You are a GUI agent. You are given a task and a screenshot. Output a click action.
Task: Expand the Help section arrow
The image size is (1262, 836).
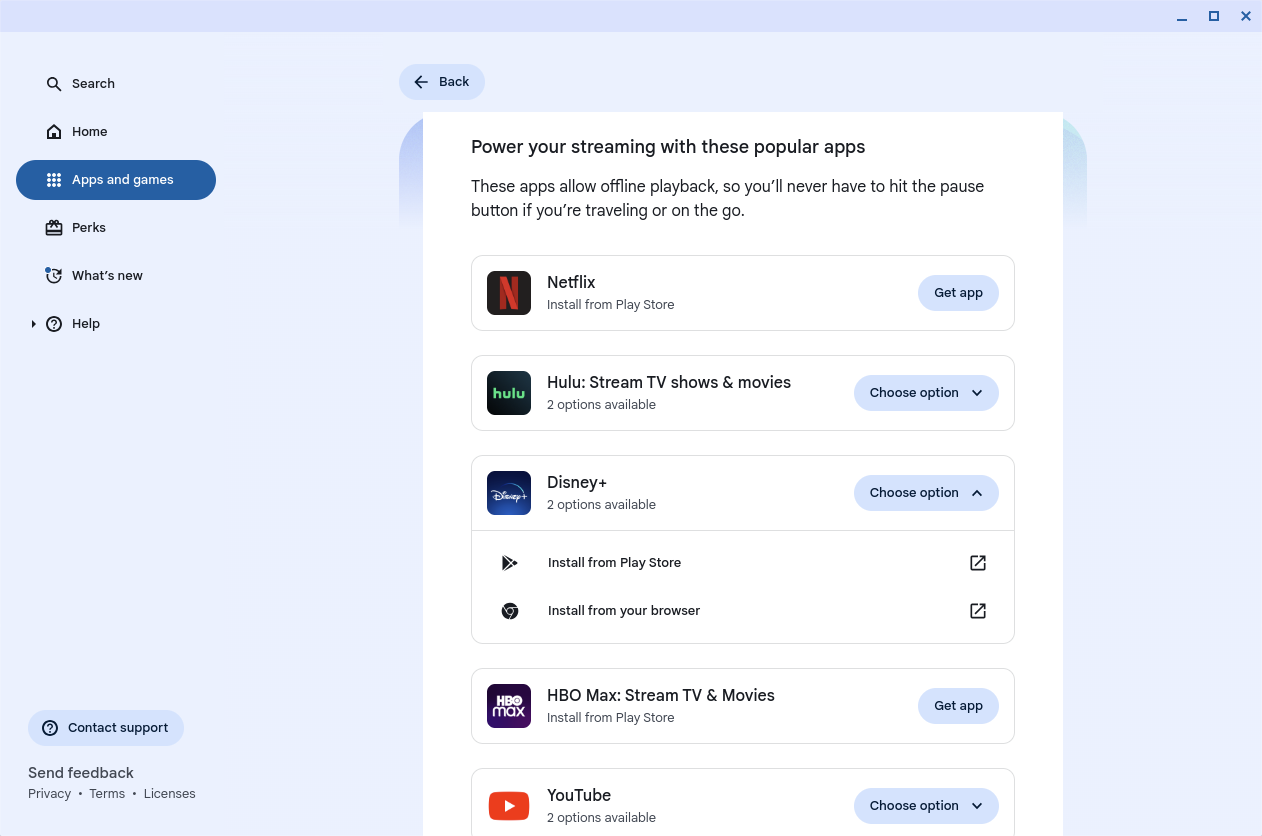point(33,324)
